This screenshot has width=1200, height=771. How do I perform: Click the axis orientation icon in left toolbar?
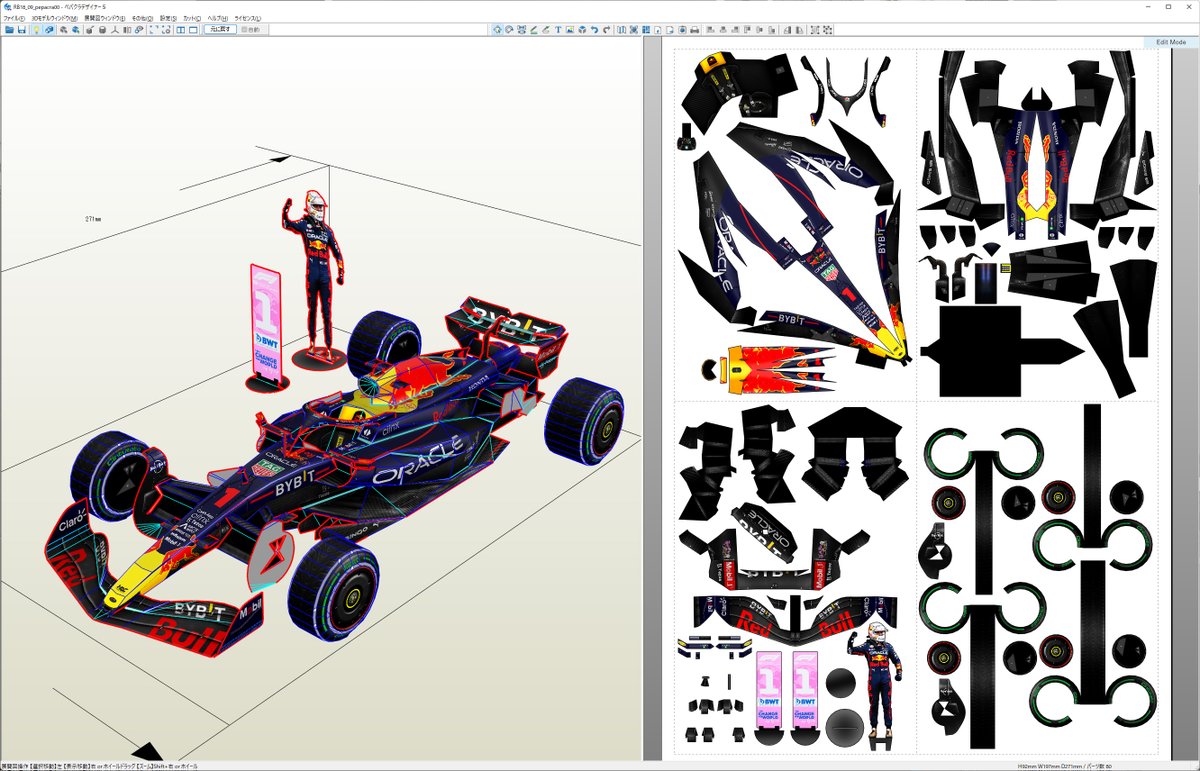115,30
